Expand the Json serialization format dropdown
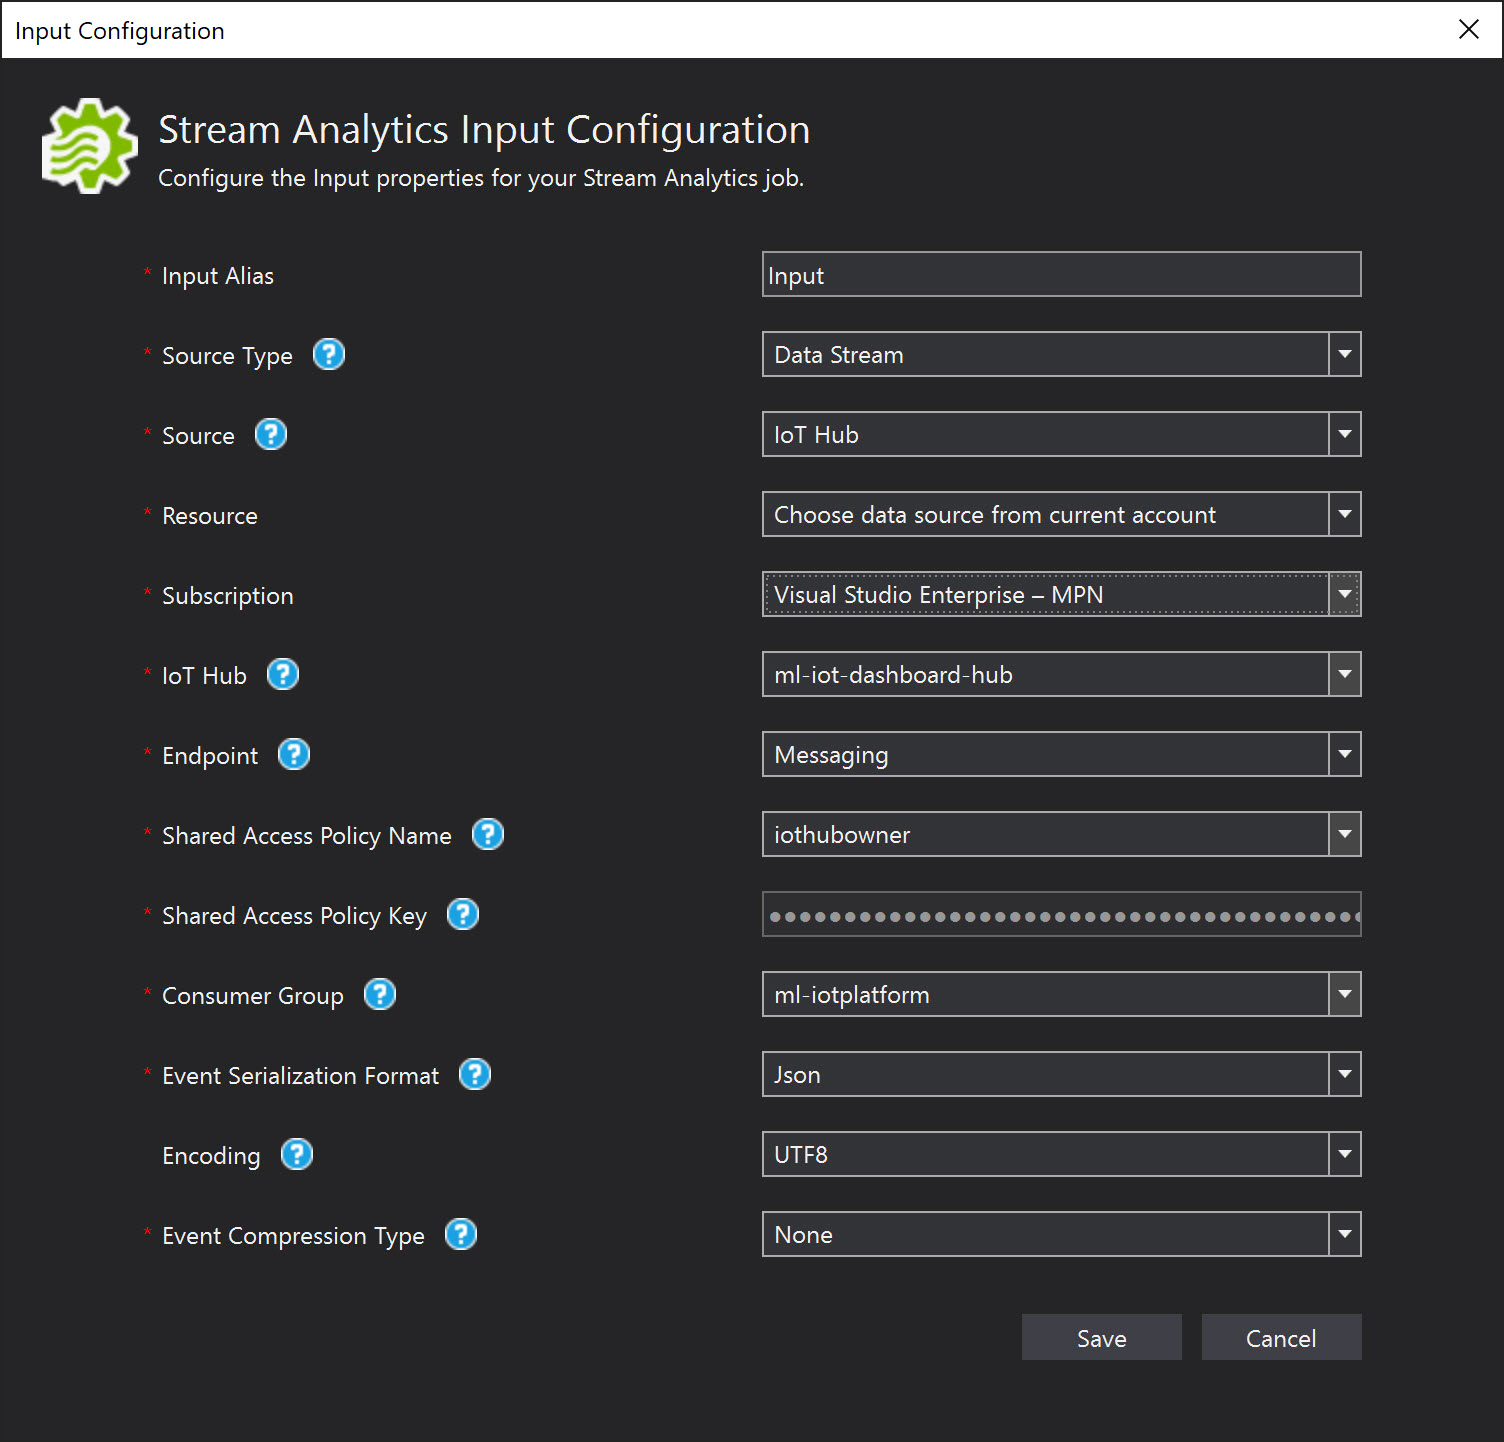The image size is (1504, 1442). (1061, 1074)
